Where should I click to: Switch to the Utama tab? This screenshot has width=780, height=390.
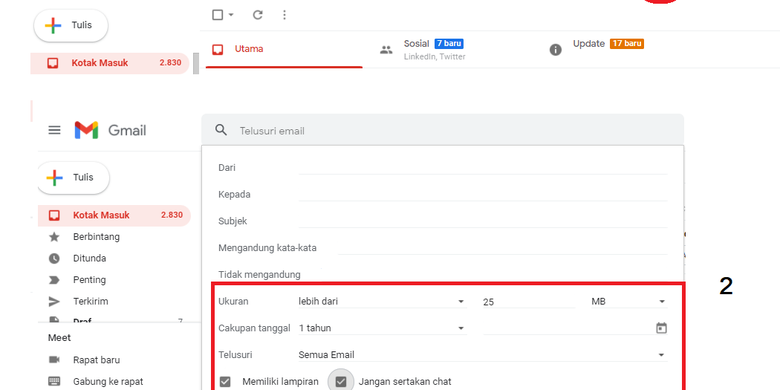coord(284,49)
